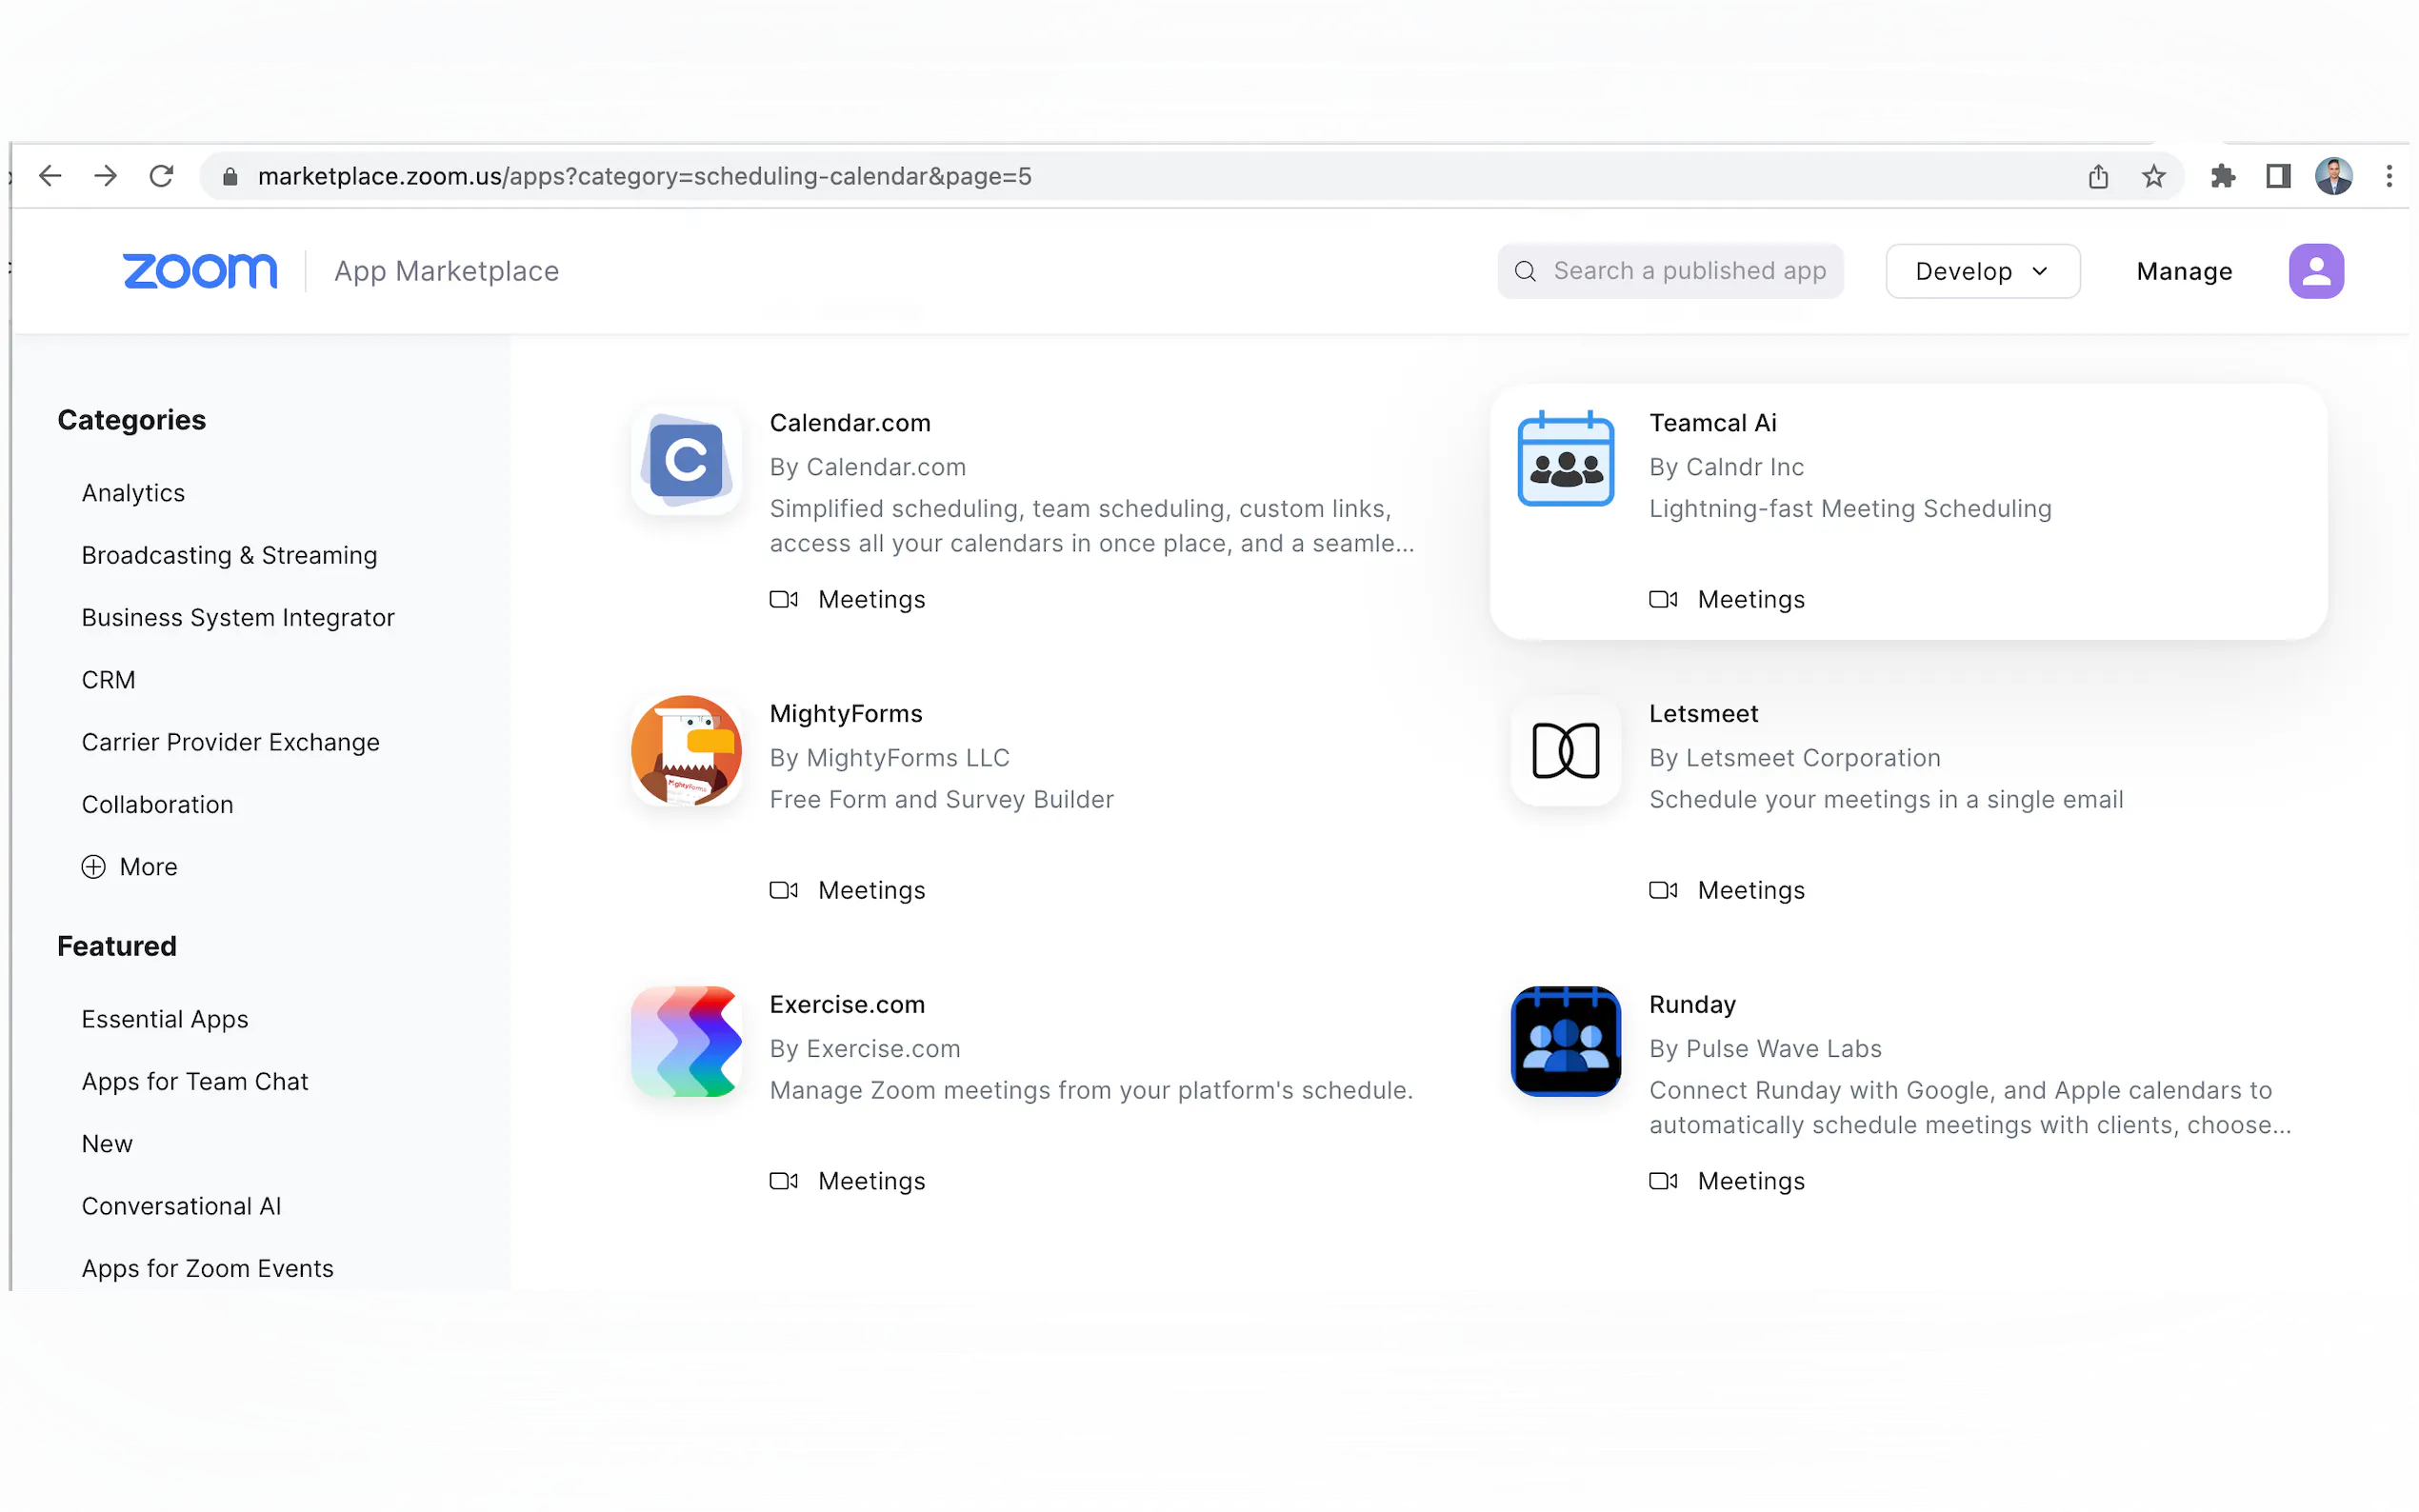
Task: Open the Exercise.com colorful logo
Action: 686,1042
